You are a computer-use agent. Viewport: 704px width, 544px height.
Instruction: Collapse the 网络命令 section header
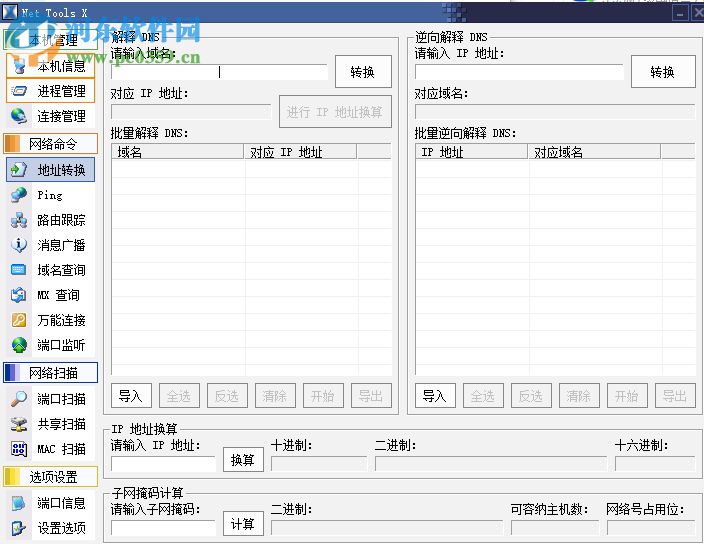point(50,144)
